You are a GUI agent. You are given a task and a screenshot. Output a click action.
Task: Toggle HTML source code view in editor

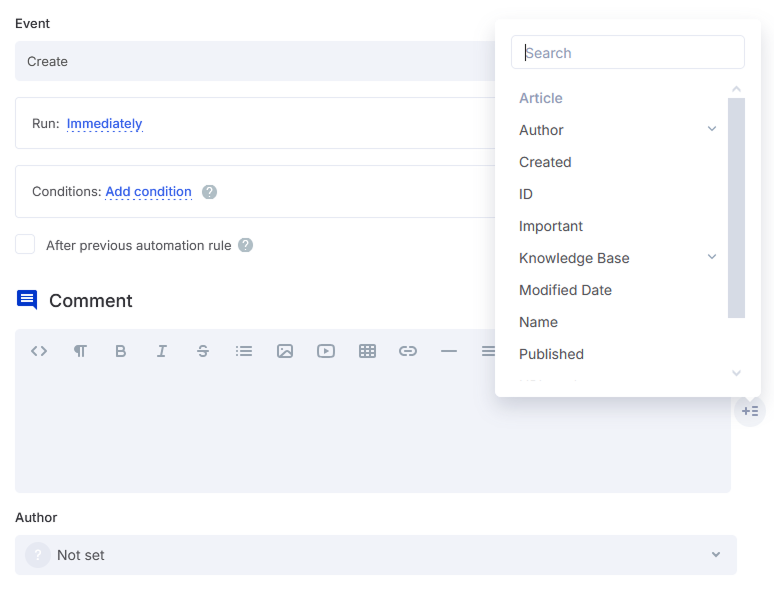pos(39,351)
